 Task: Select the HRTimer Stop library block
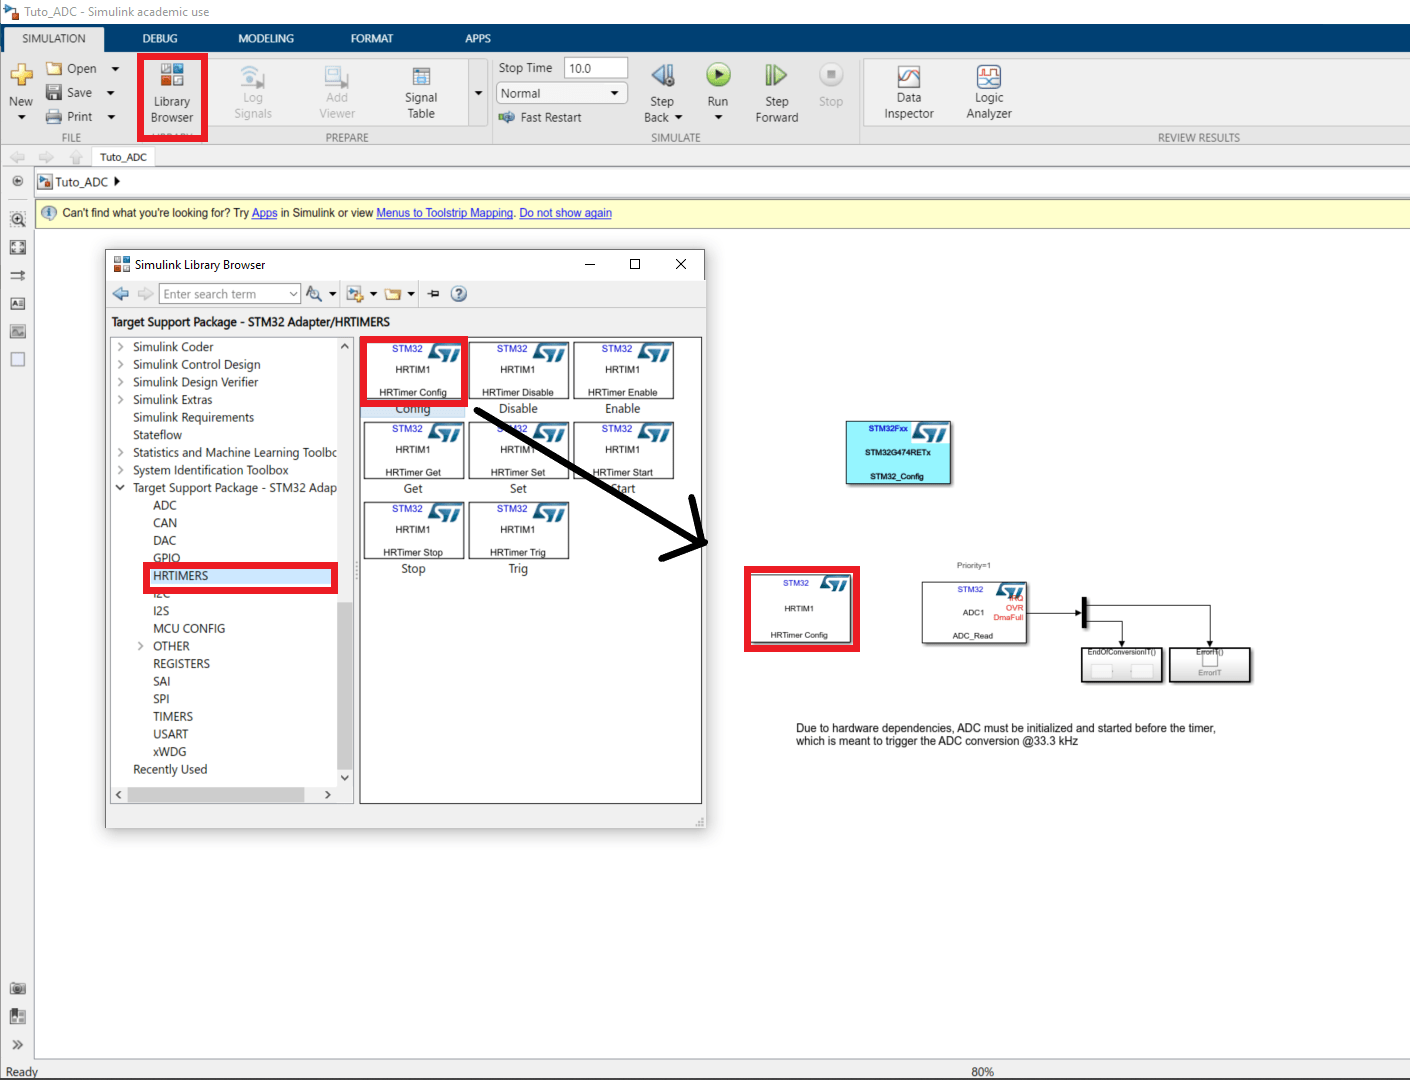point(413,530)
